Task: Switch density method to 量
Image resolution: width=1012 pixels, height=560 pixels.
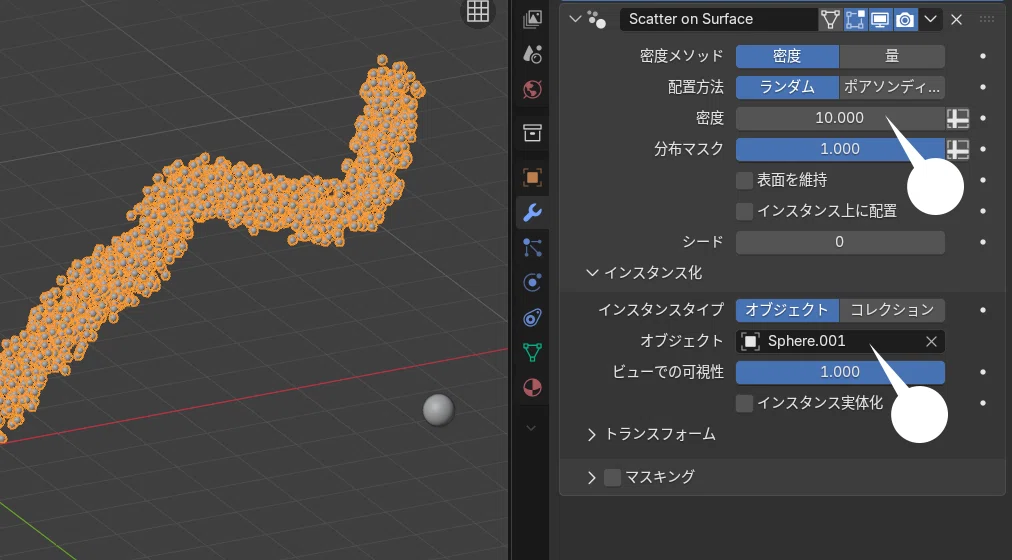Action: point(892,56)
